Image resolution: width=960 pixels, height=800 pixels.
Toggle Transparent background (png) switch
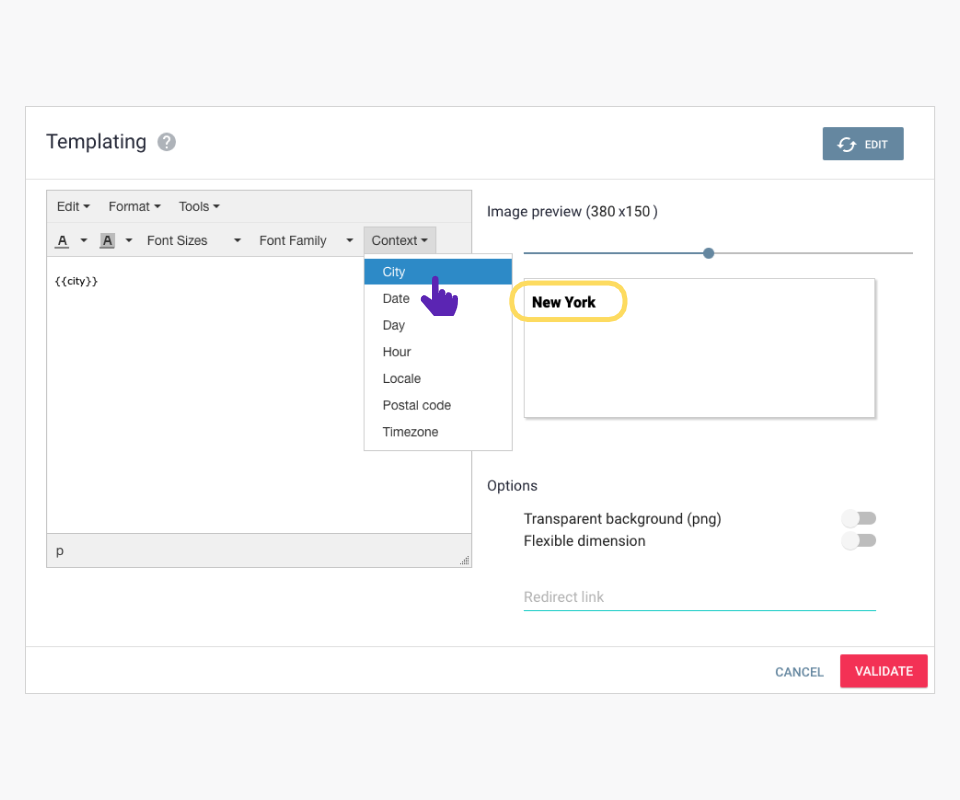click(859, 518)
